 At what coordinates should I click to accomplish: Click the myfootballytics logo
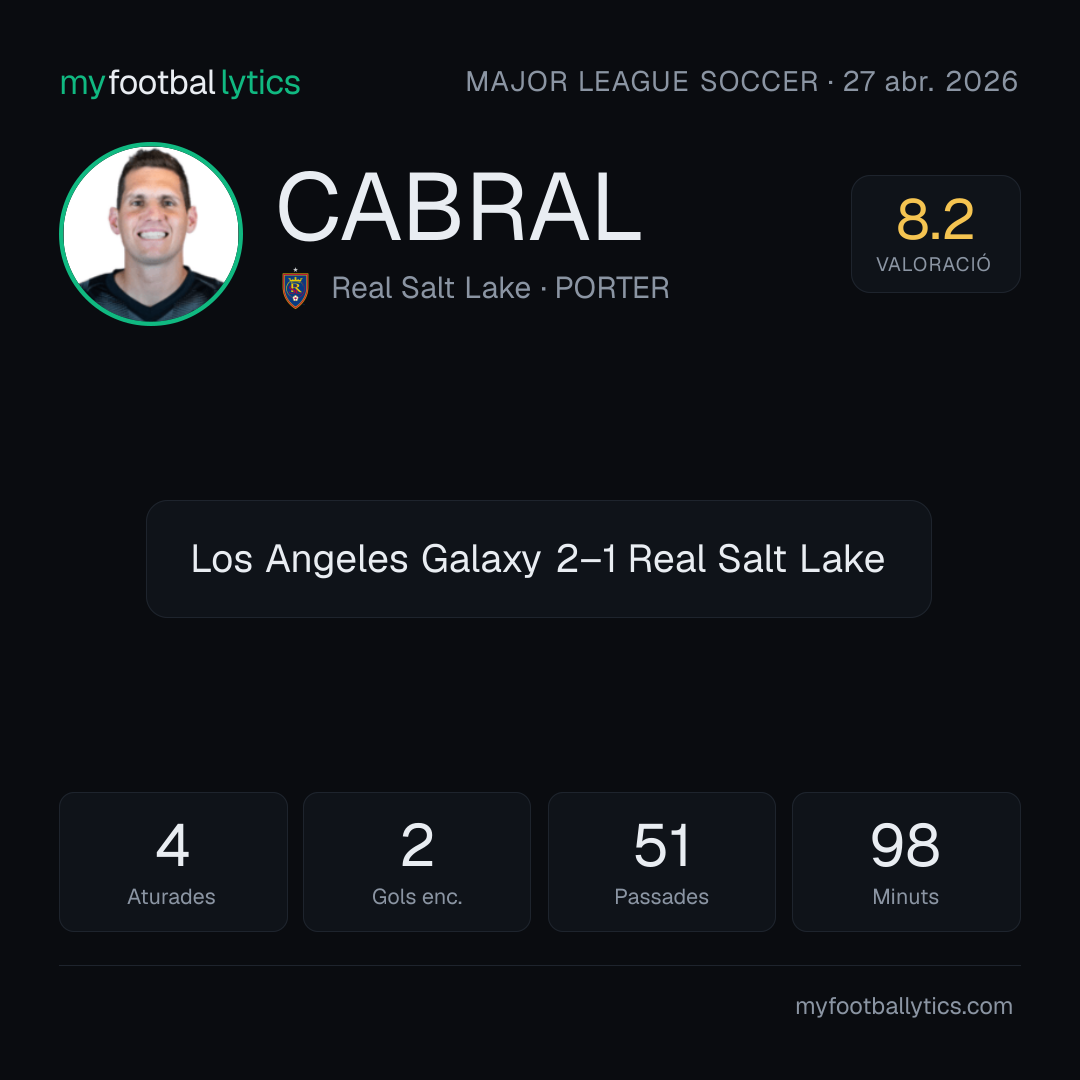(180, 83)
